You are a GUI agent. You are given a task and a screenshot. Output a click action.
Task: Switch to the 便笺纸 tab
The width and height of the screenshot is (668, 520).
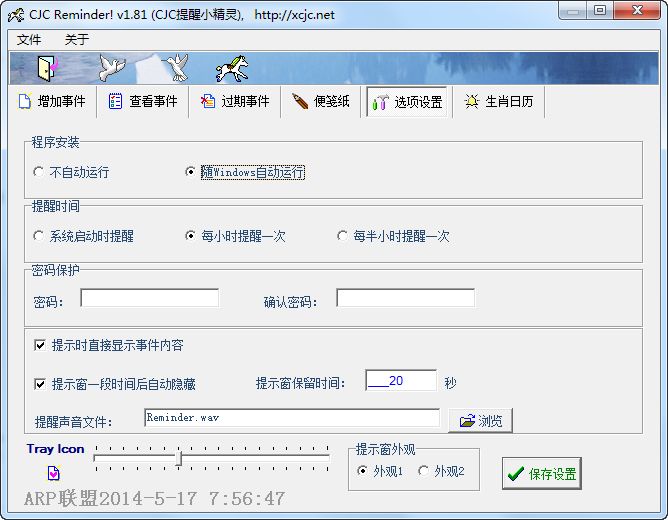pyautogui.click(x=321, y=101)
